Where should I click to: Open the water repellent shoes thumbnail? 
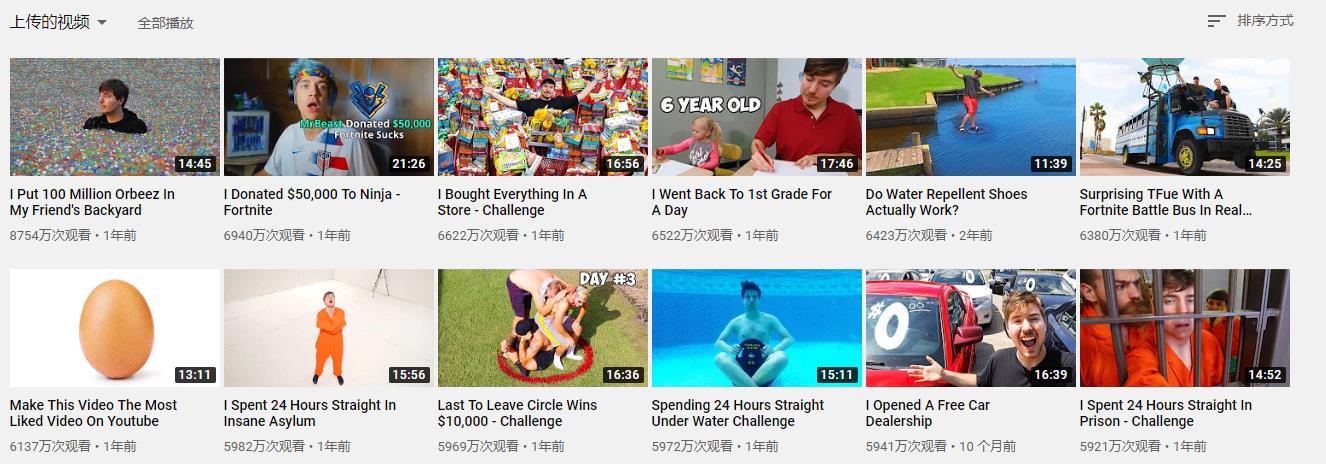(x=971, y=117)
